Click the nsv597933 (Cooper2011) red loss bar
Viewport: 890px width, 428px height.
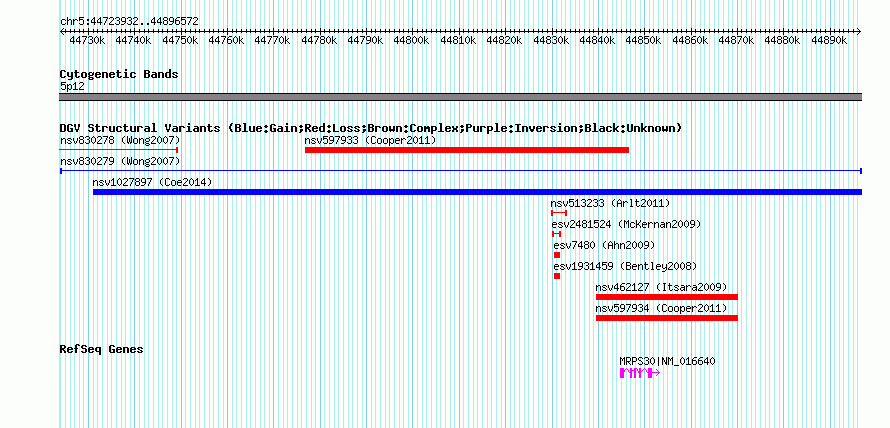pyautogui.click(x=467, y=150)
